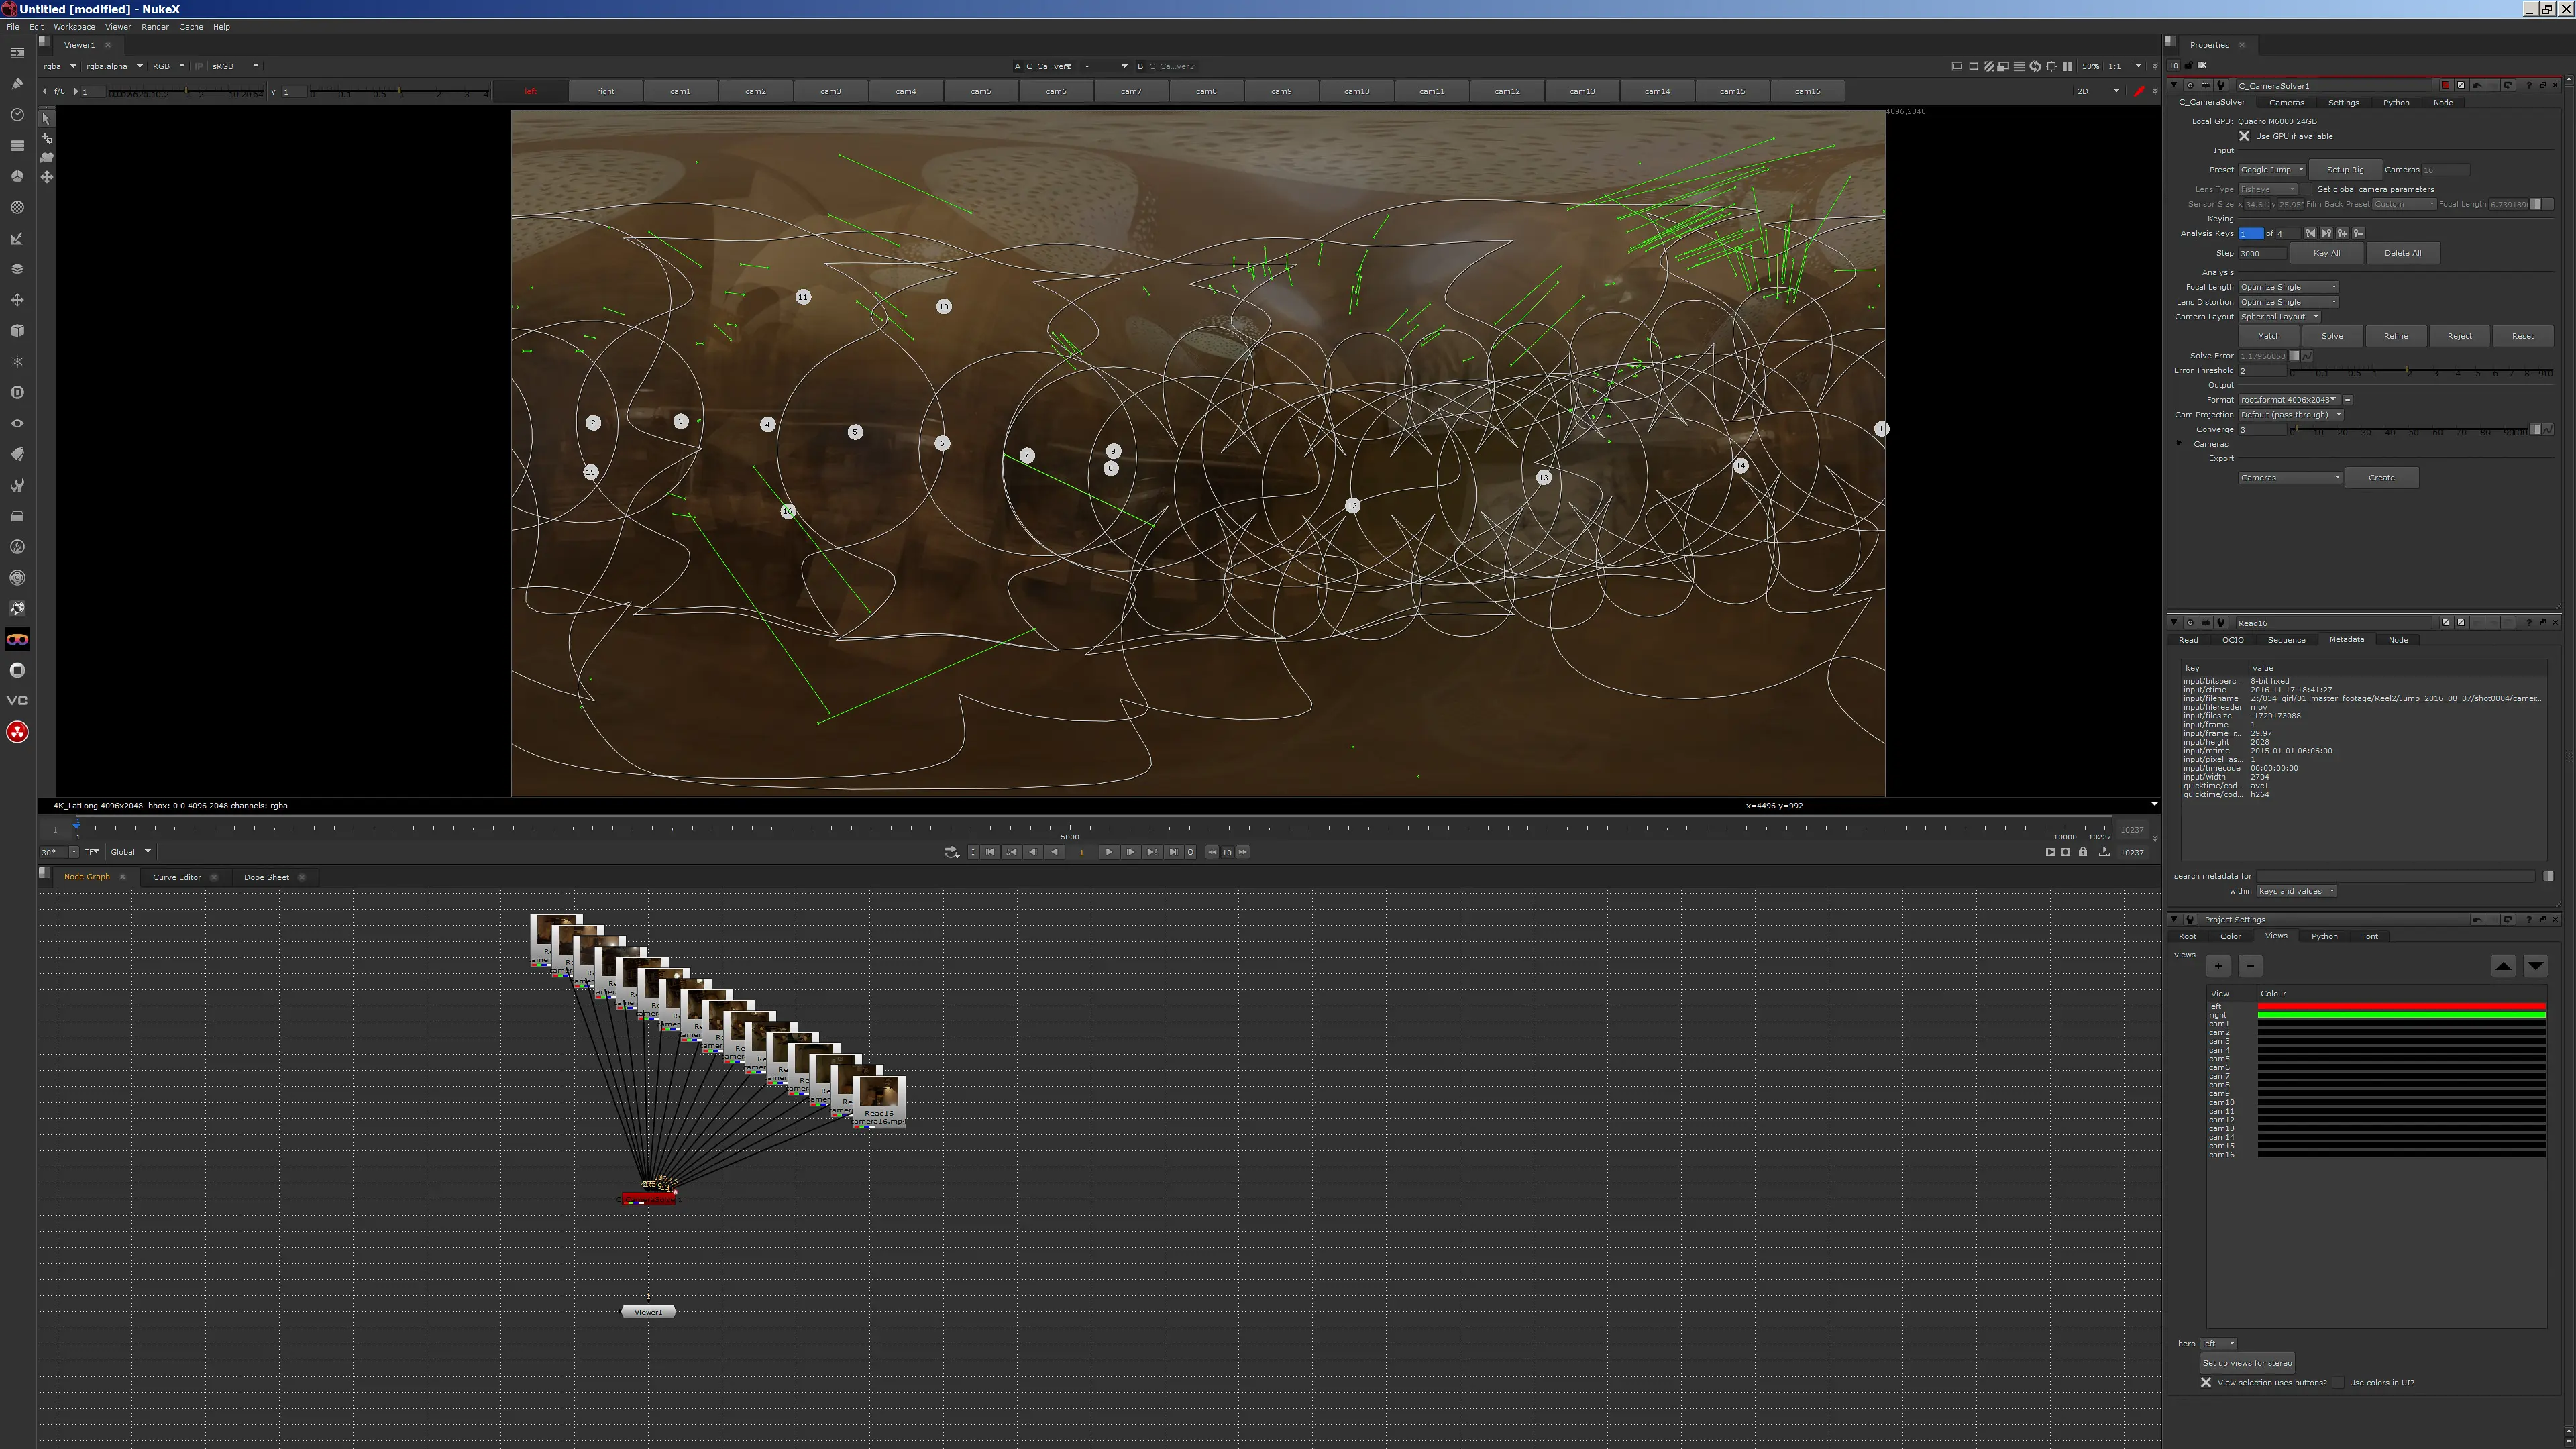Open the Color nodes wheel icon
This screenshot has width=2576, height=1449.
point(17,176)
